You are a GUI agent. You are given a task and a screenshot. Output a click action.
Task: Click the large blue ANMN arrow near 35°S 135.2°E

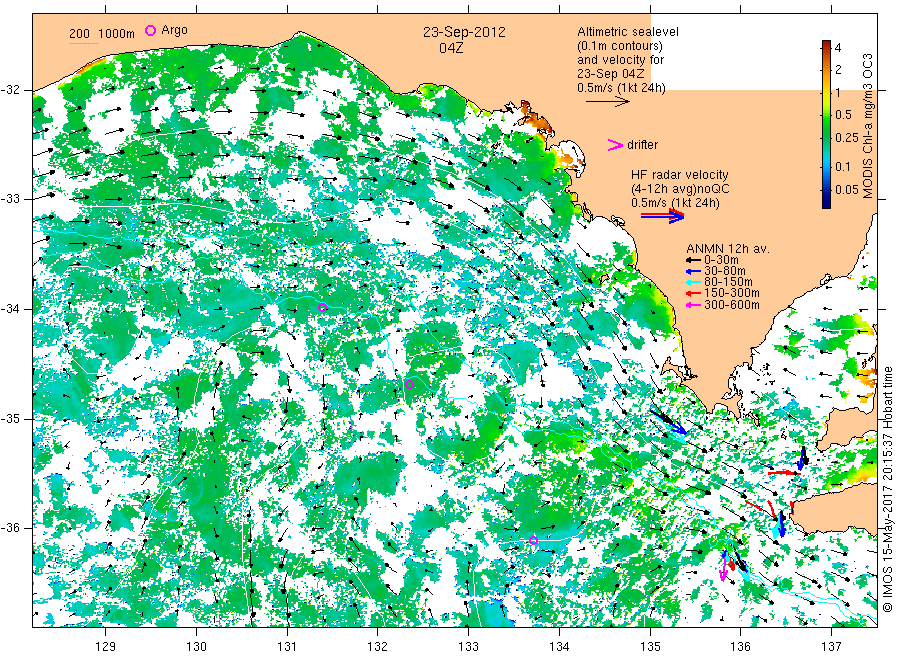[669, 422]
